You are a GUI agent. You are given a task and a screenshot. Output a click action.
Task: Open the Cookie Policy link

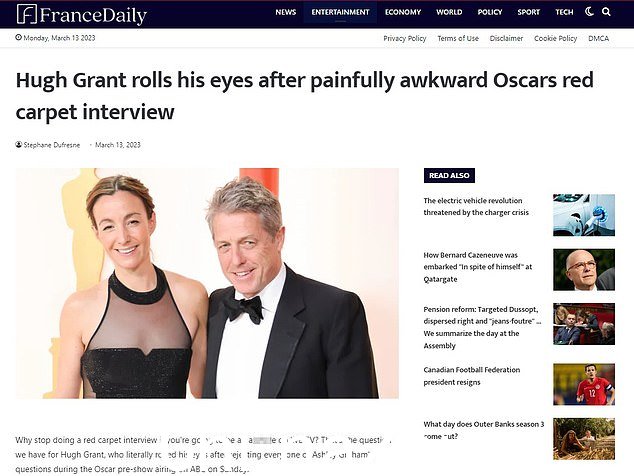pyautogui.click(x=555, y=38)
